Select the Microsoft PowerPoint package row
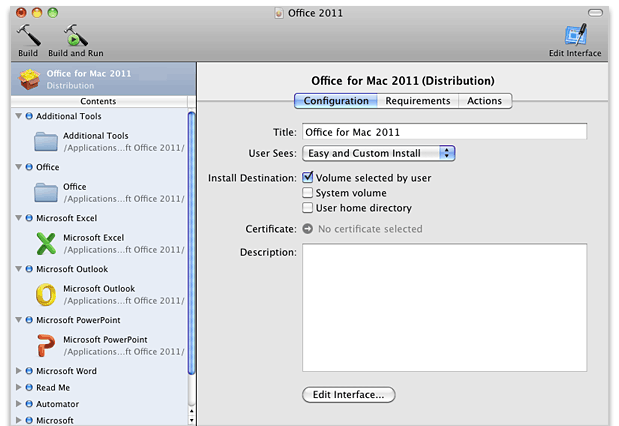The width and height of the screenshot is (619, 426). coord(99,345)
